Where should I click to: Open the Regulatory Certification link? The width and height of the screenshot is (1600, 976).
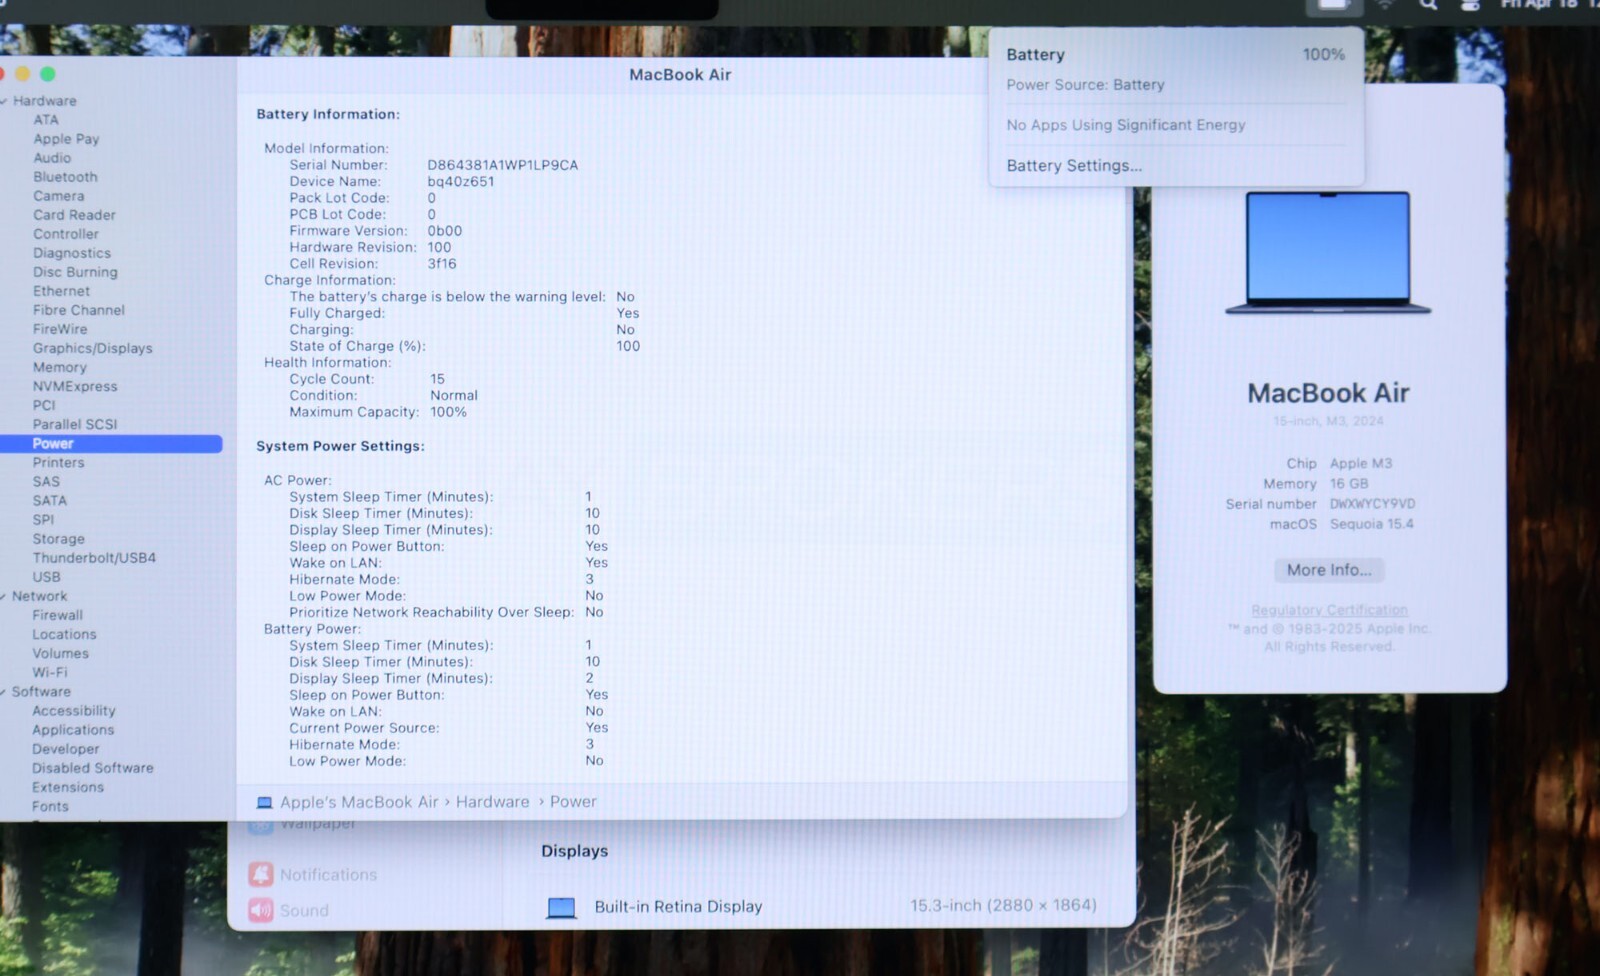(x=1329, y=610)
